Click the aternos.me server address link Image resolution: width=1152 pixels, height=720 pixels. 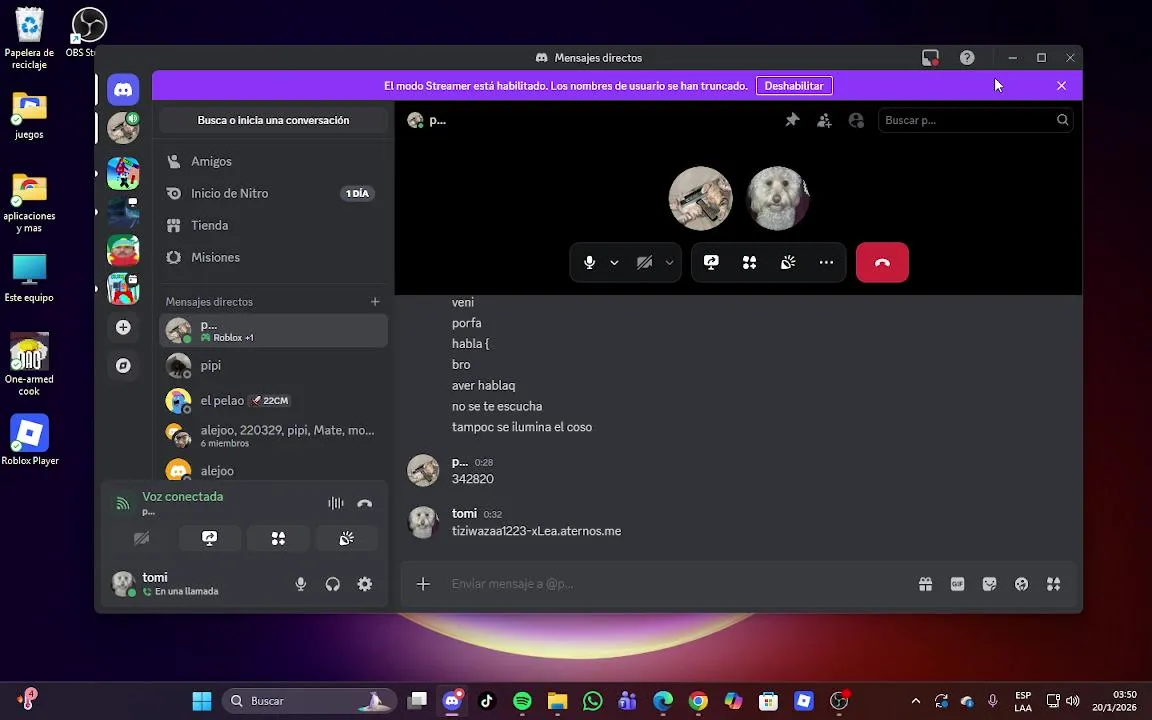coord(536,531)
